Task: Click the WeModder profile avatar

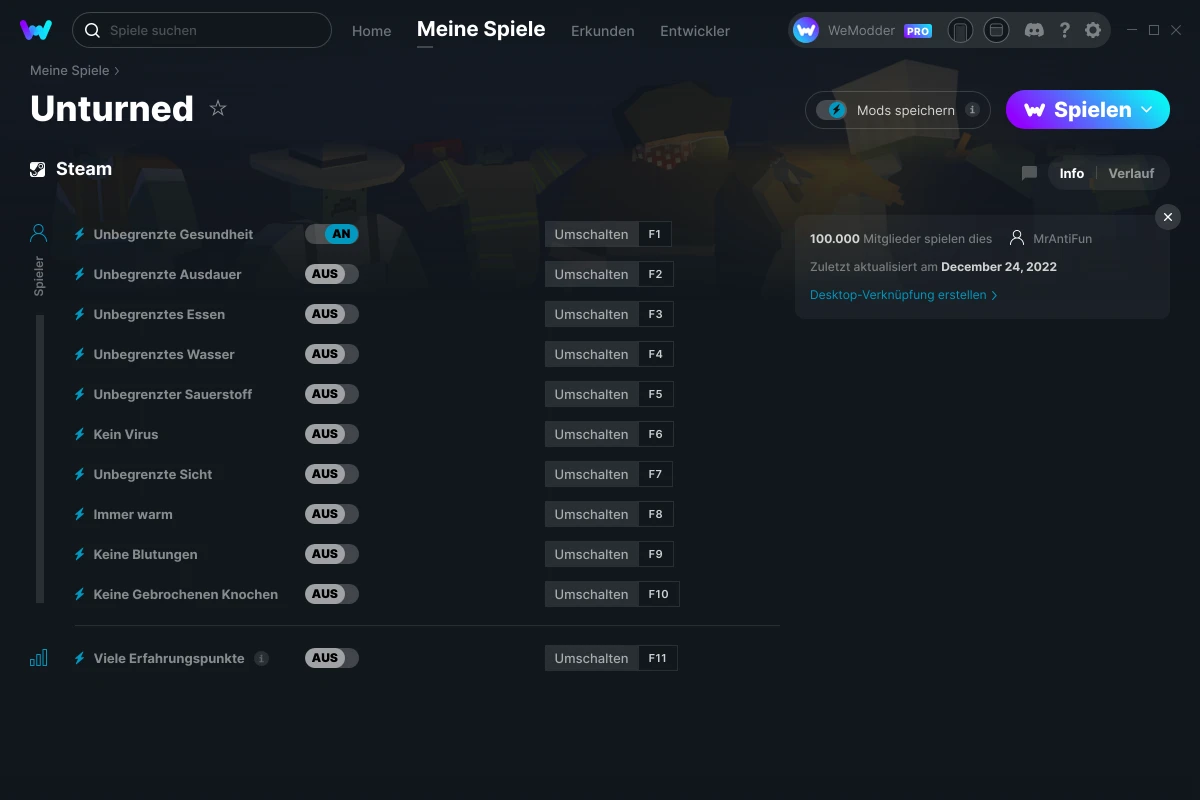Action: tap(806, 30)
